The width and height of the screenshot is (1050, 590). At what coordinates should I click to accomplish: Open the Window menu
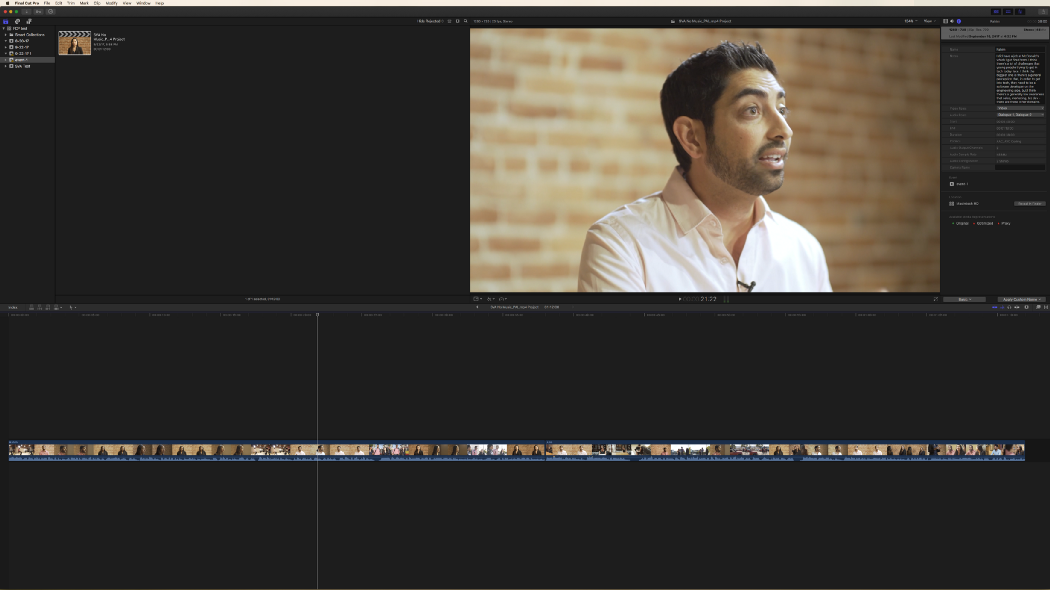(143, 3)
